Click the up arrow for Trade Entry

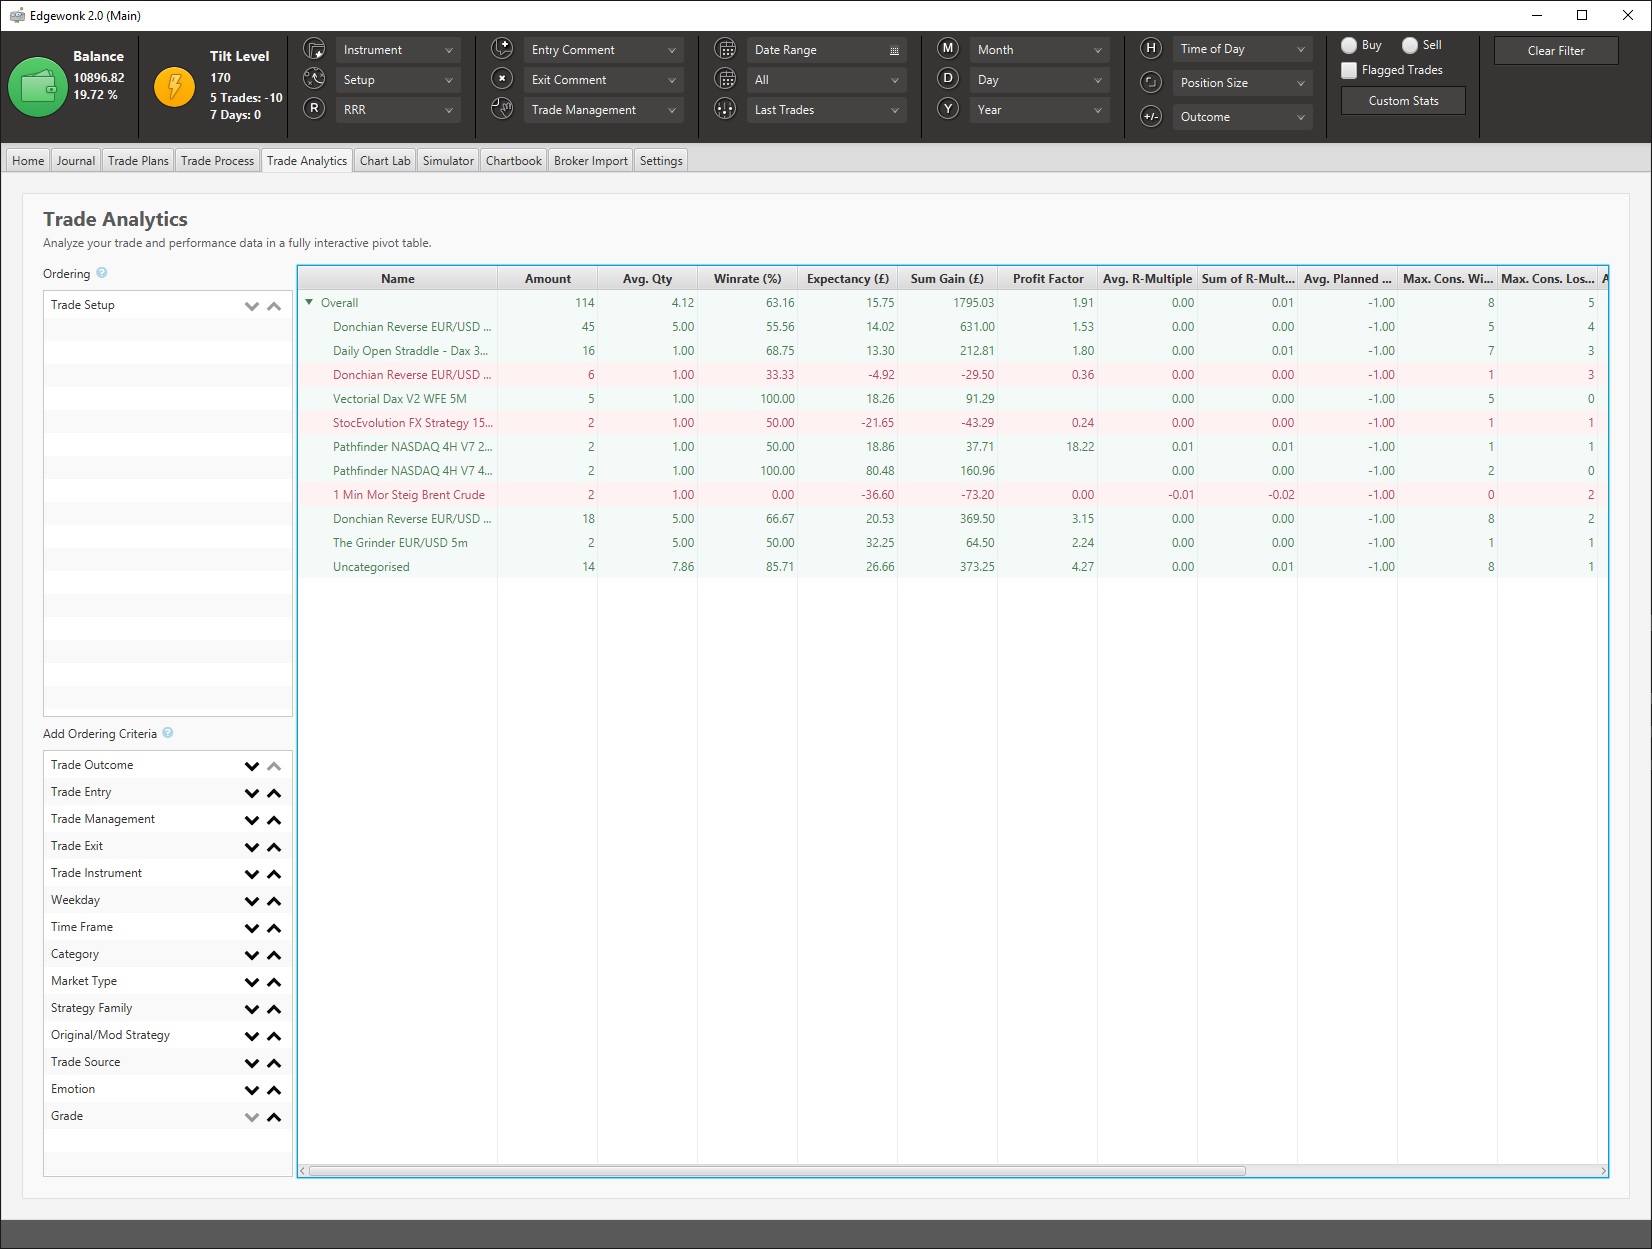(274, 793)
